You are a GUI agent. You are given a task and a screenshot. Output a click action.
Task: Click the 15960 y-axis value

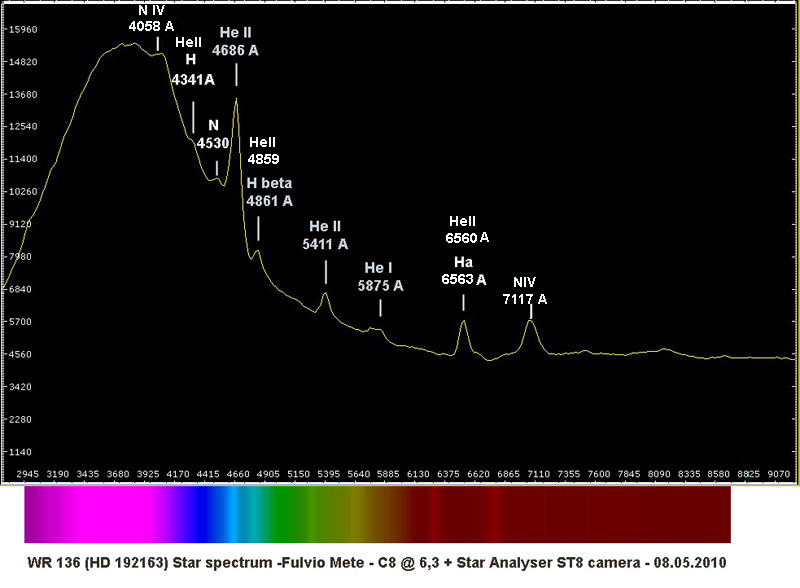23,30
